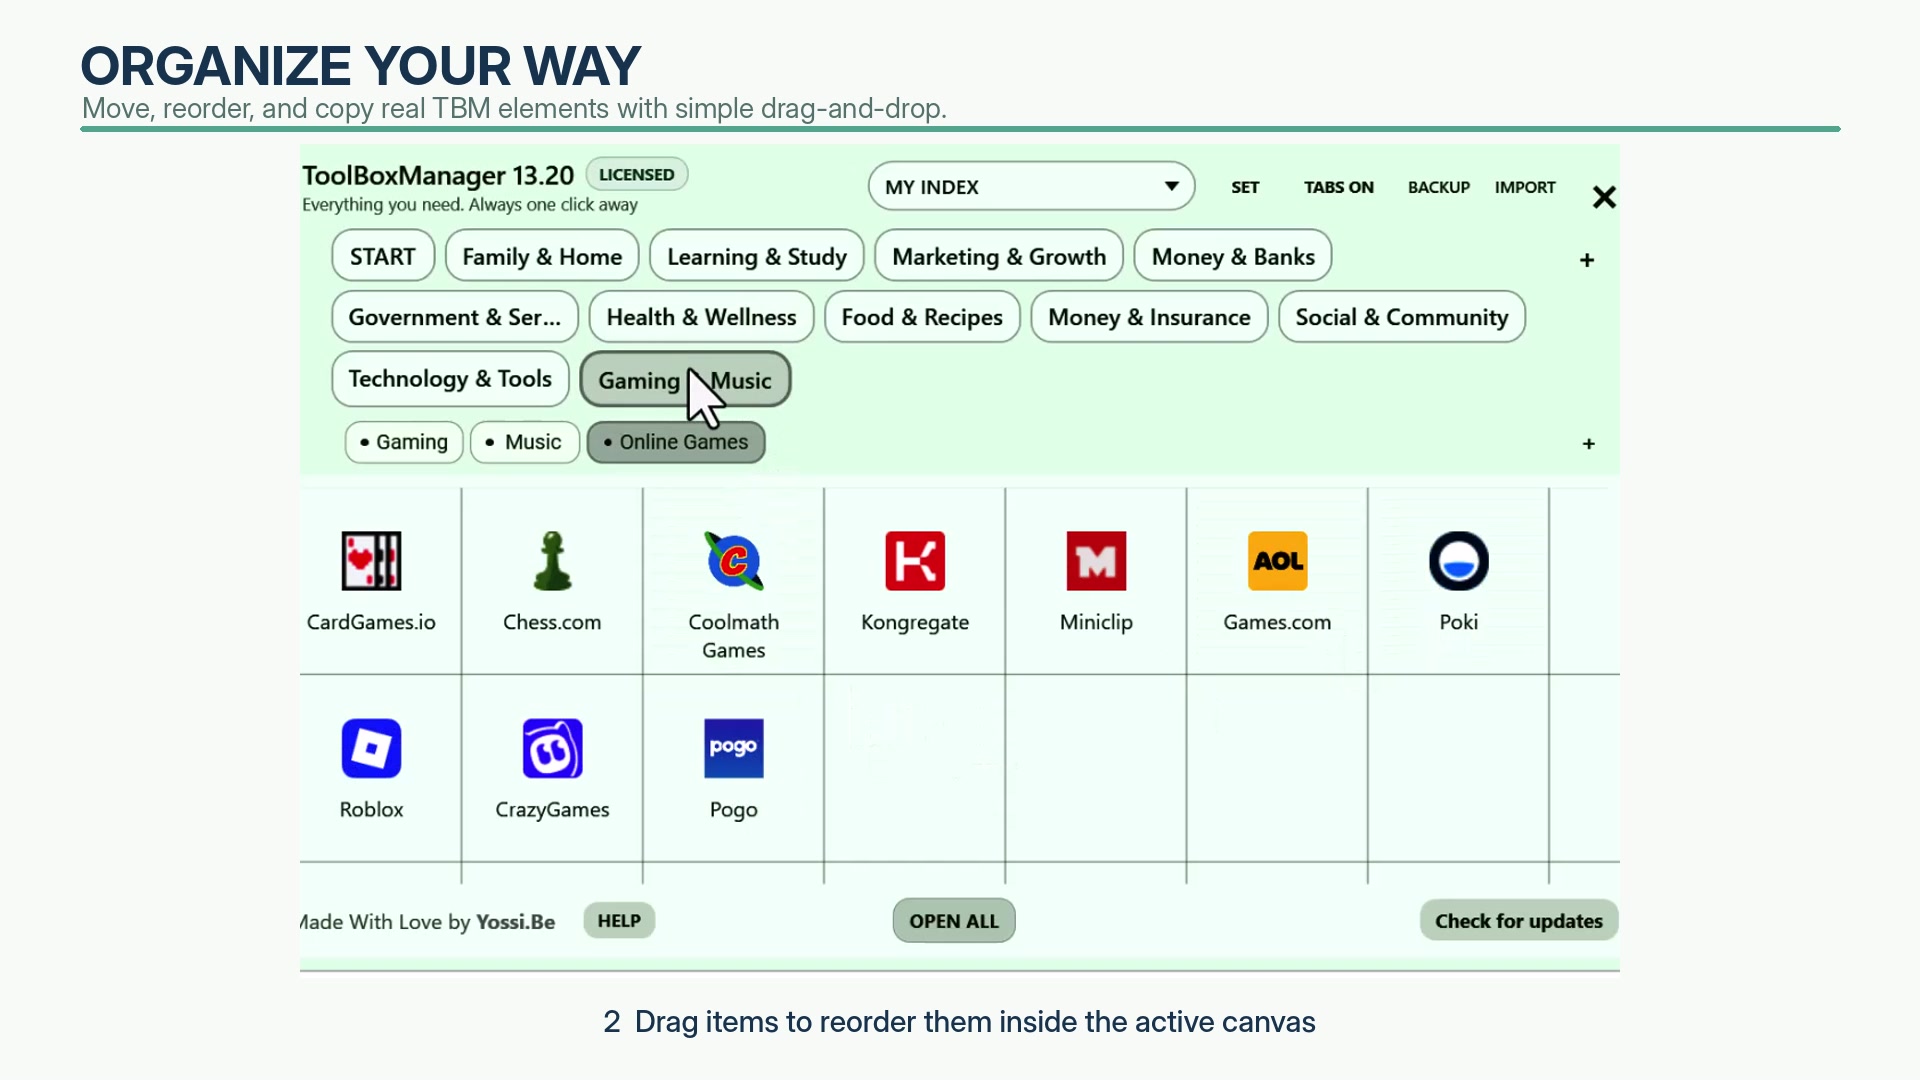The width and height of the screenshot is (1920, 1080).
Task: Open the Roblox icon
Action: pos(371,748)
